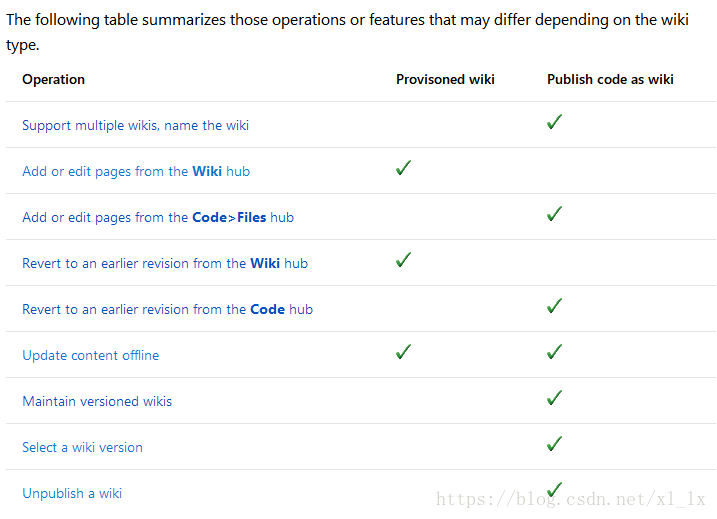Viewport: 717px width, 519px height.
Task: Click the checkmark in the Revert from Code hub row
Action: tap(554, 306)
